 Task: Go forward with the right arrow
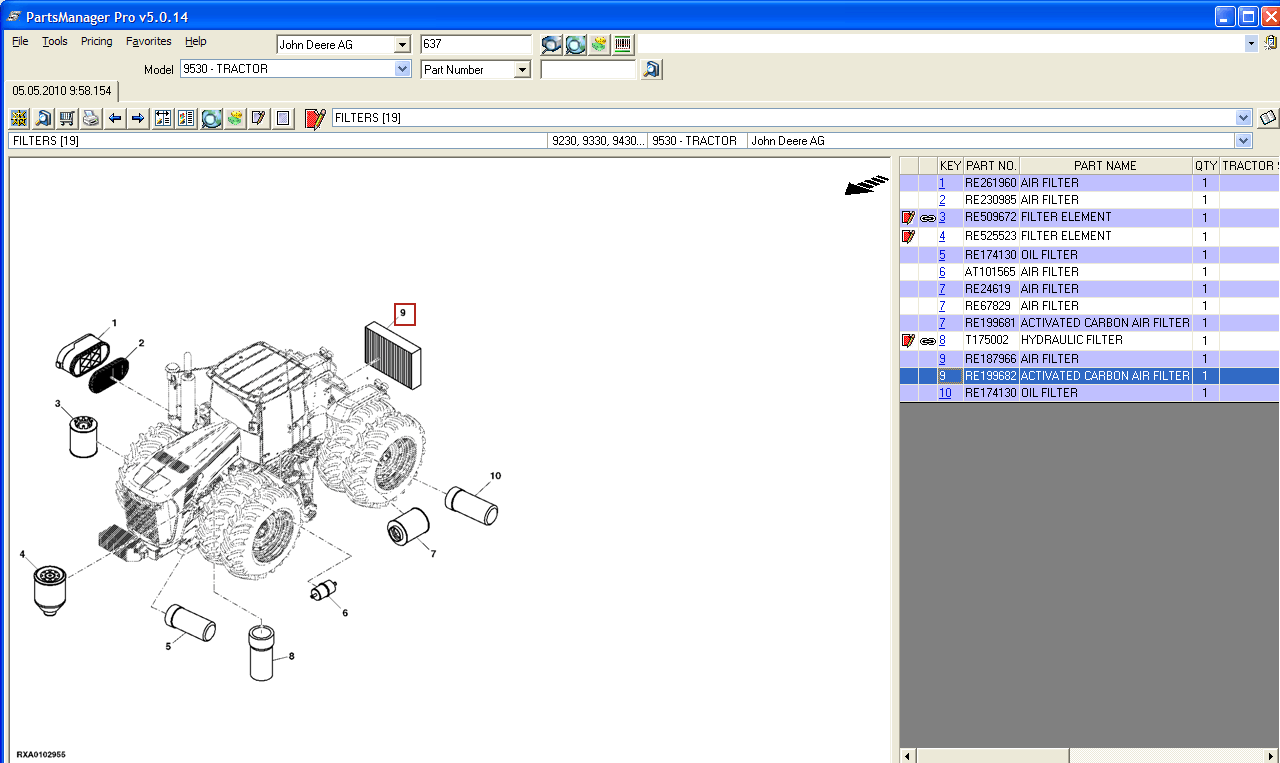click(138, 118)
